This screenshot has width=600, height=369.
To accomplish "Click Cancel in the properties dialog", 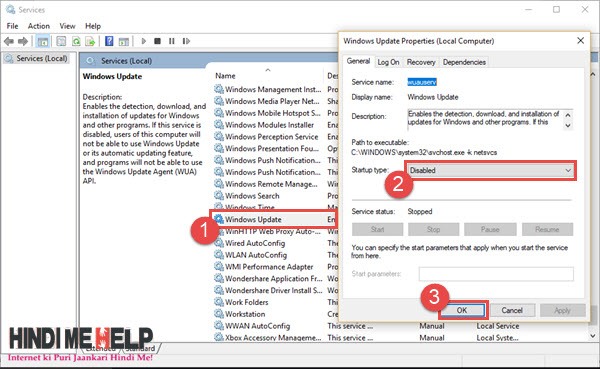I will point(512,310).
